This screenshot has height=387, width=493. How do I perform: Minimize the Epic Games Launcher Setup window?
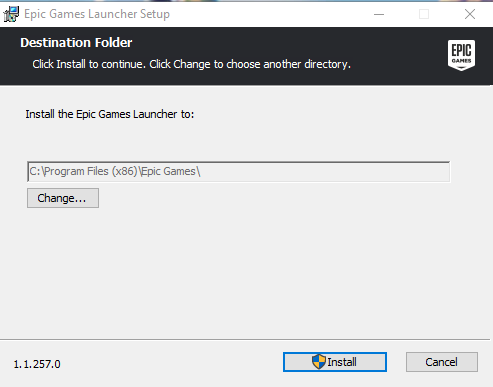coord(379,14)
